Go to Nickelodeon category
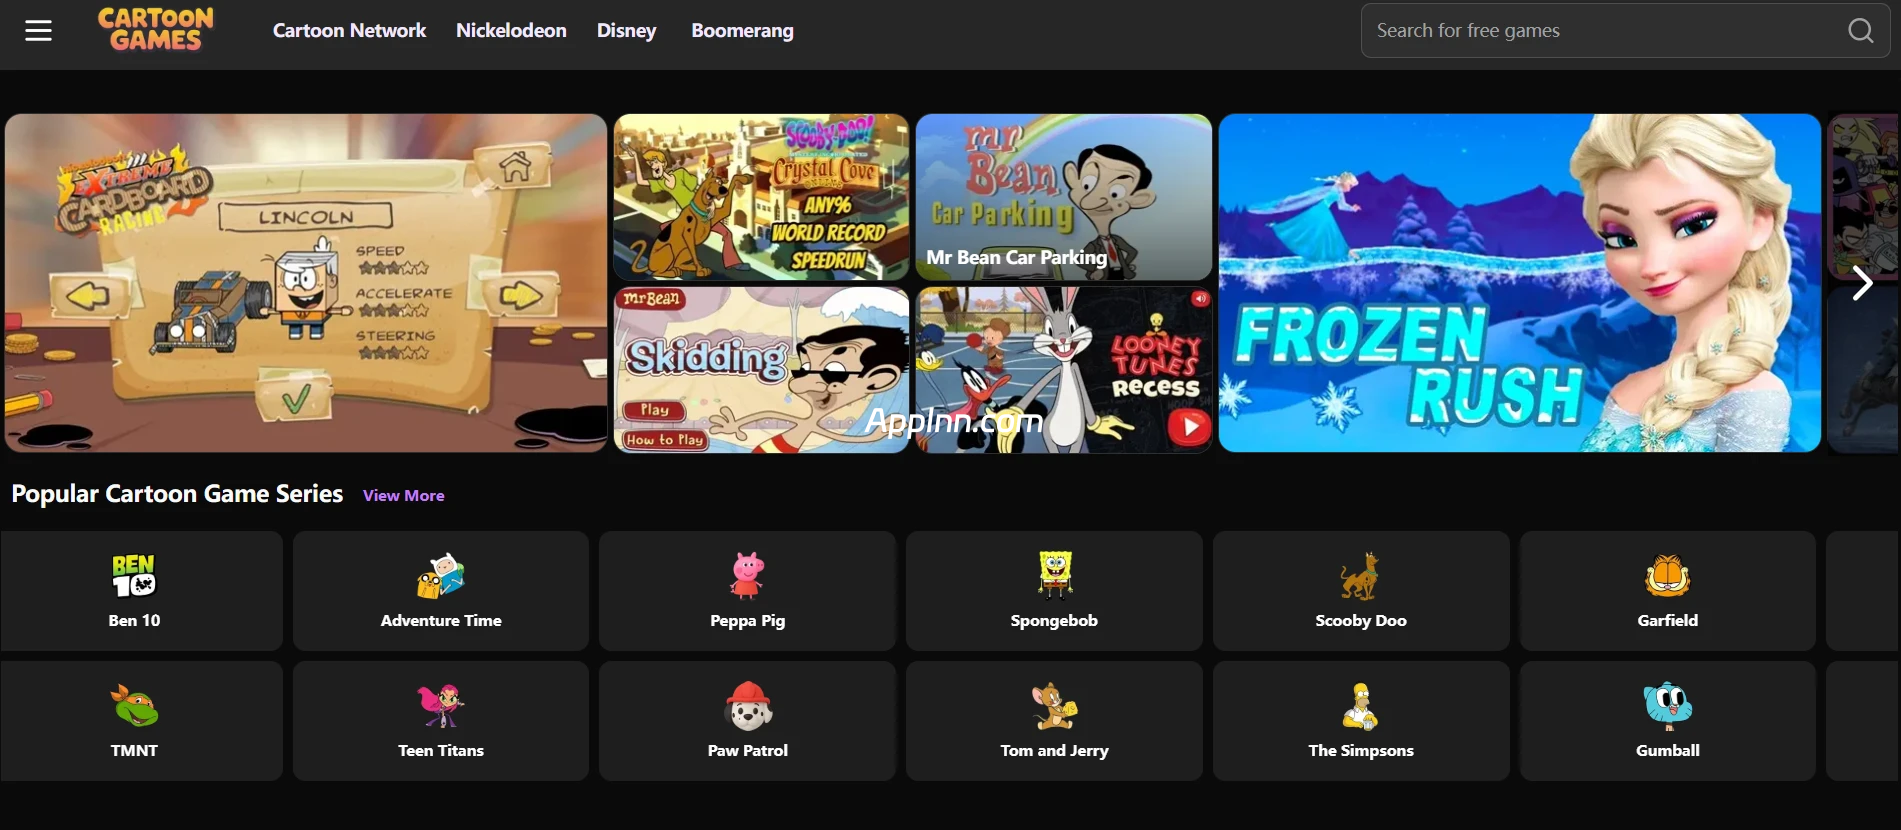This screenshot has width=1901, height=830. click(x=511, y=30)
